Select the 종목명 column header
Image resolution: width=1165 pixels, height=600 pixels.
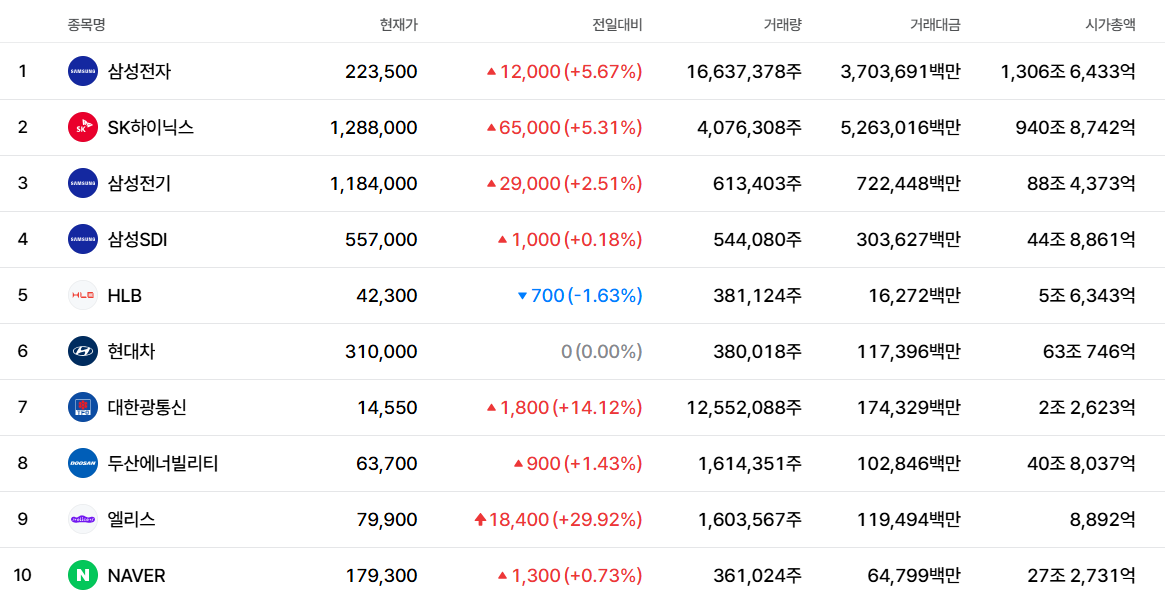(87, 25)
